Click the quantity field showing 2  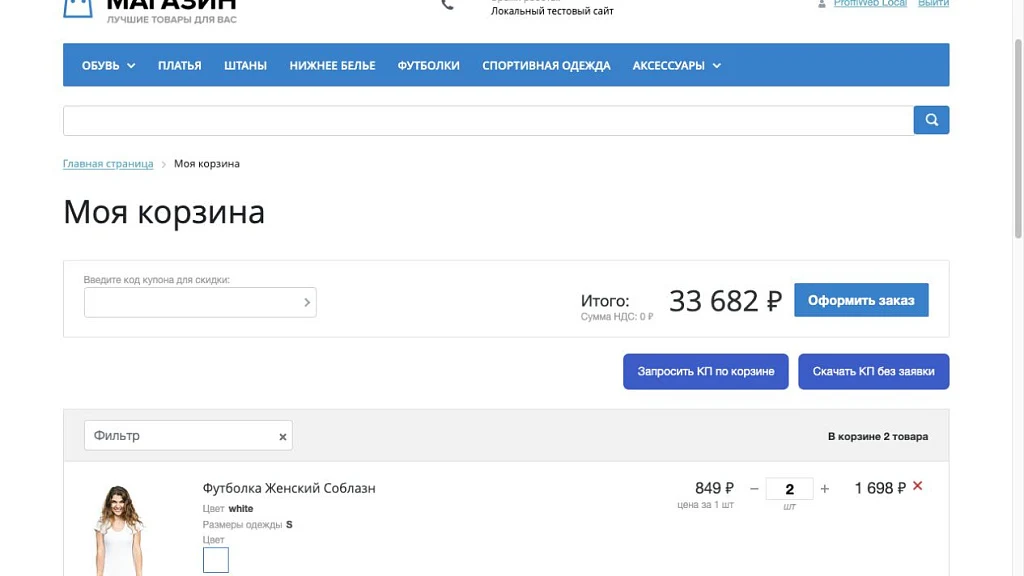(x=790, y=489)
